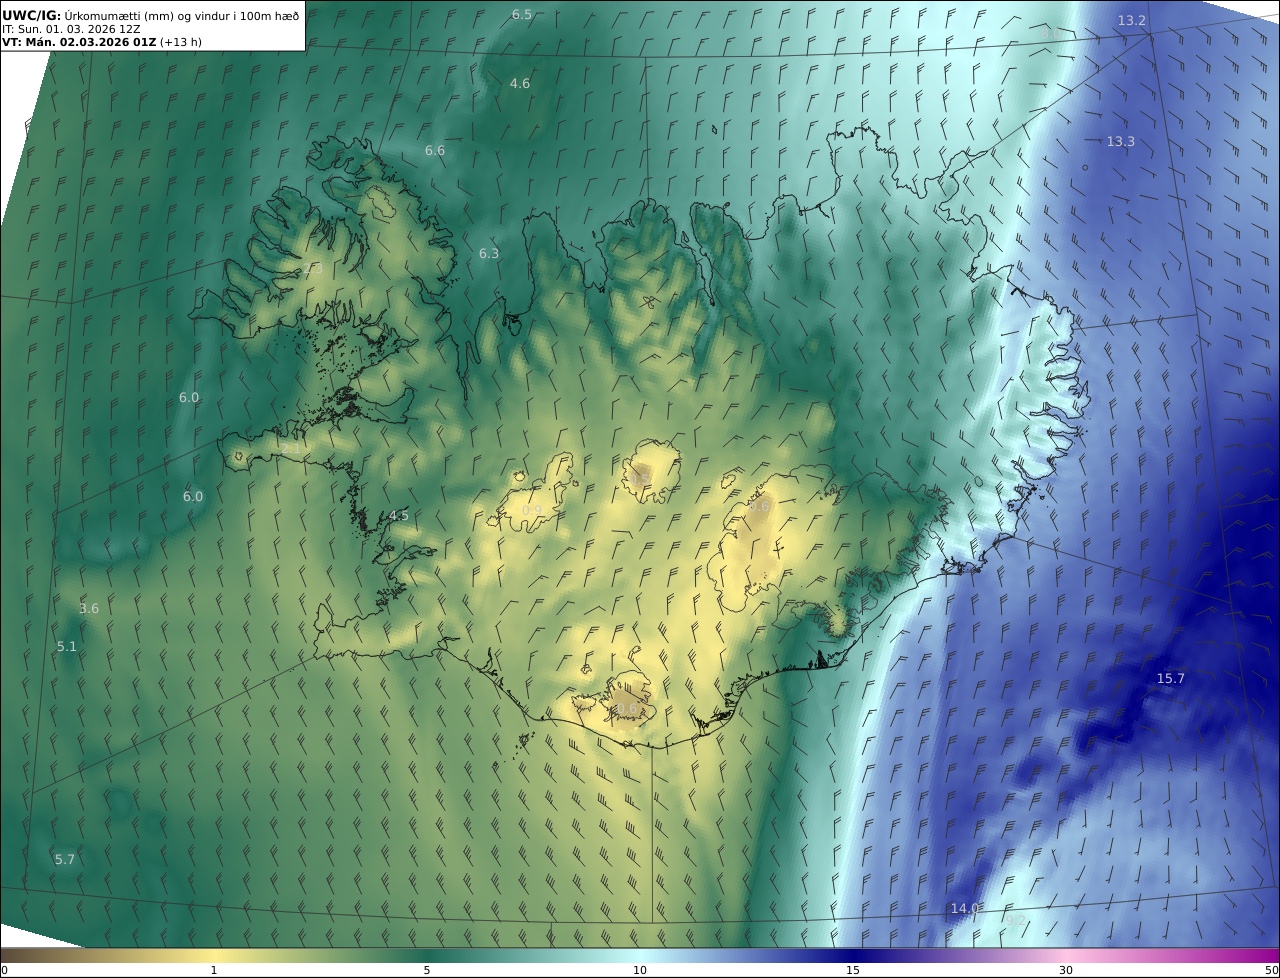Click the 5.7 value label on map
The height and width of the screenshot is (978, 1280).
[x=65, y=859]
